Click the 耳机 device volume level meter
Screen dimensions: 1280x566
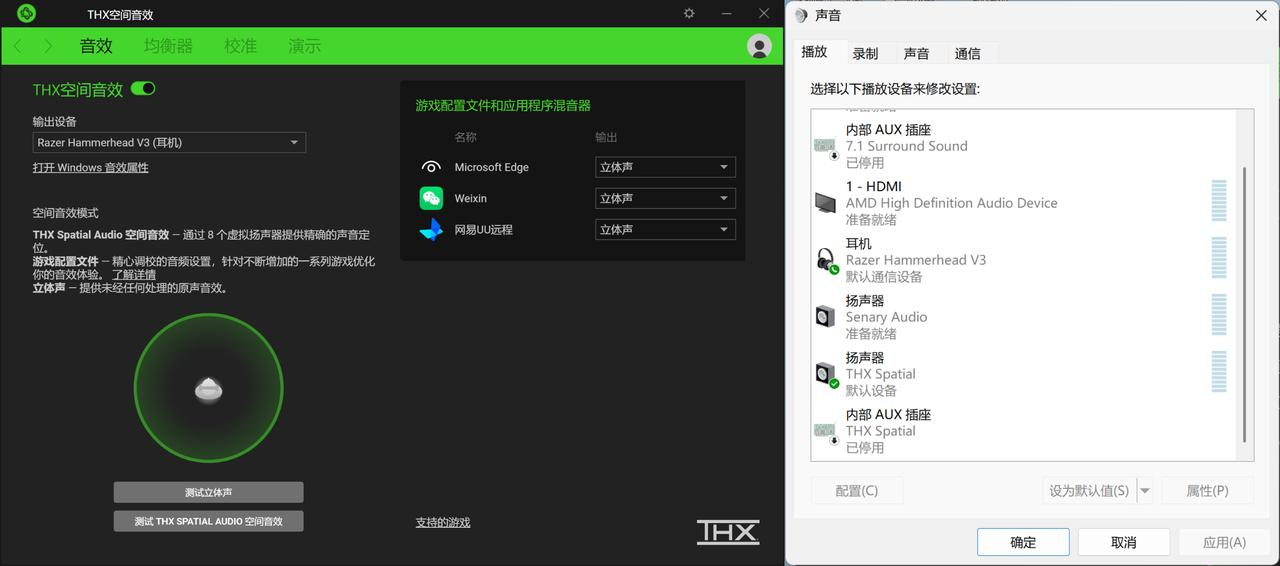pyautogui.click(x=1219, y=258)
